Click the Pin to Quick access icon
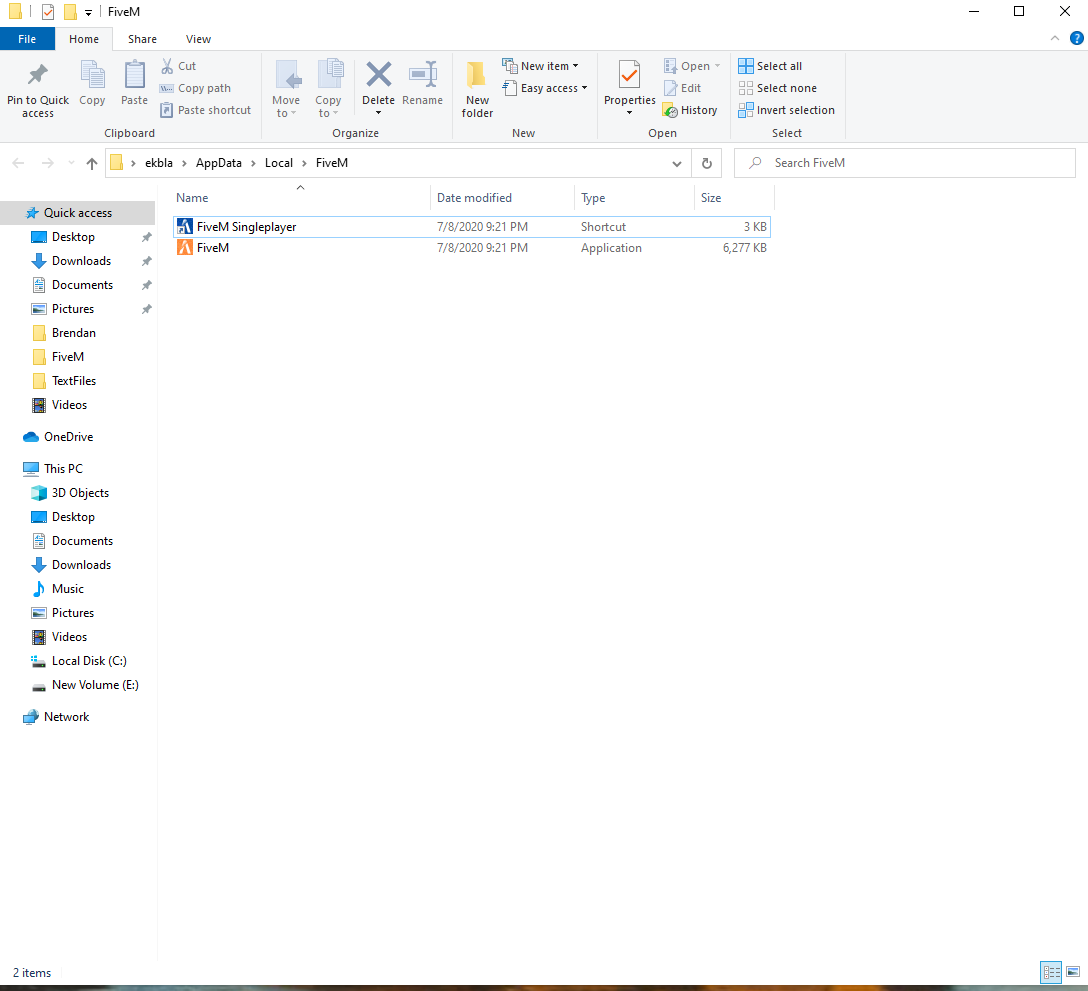 pyautogui.click(x=37, y=76)
